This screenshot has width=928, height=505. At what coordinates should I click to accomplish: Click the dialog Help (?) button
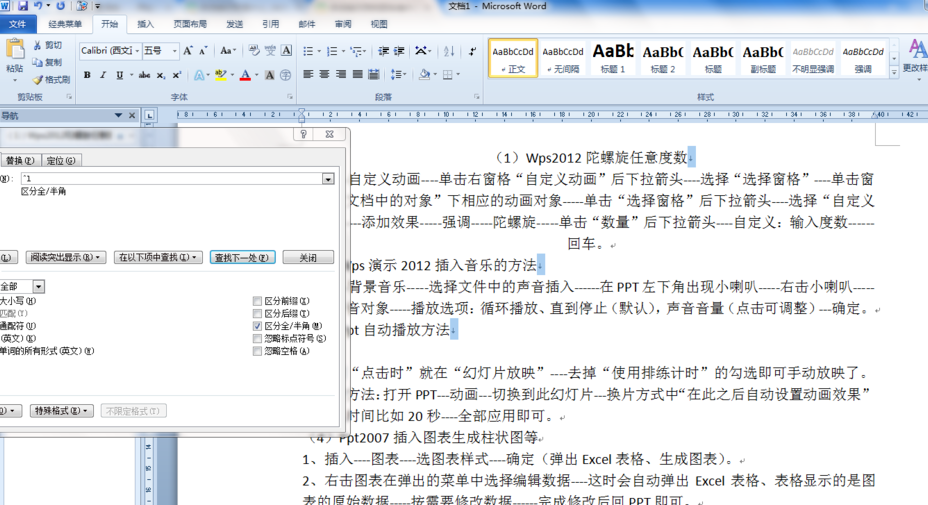point(303,134)
